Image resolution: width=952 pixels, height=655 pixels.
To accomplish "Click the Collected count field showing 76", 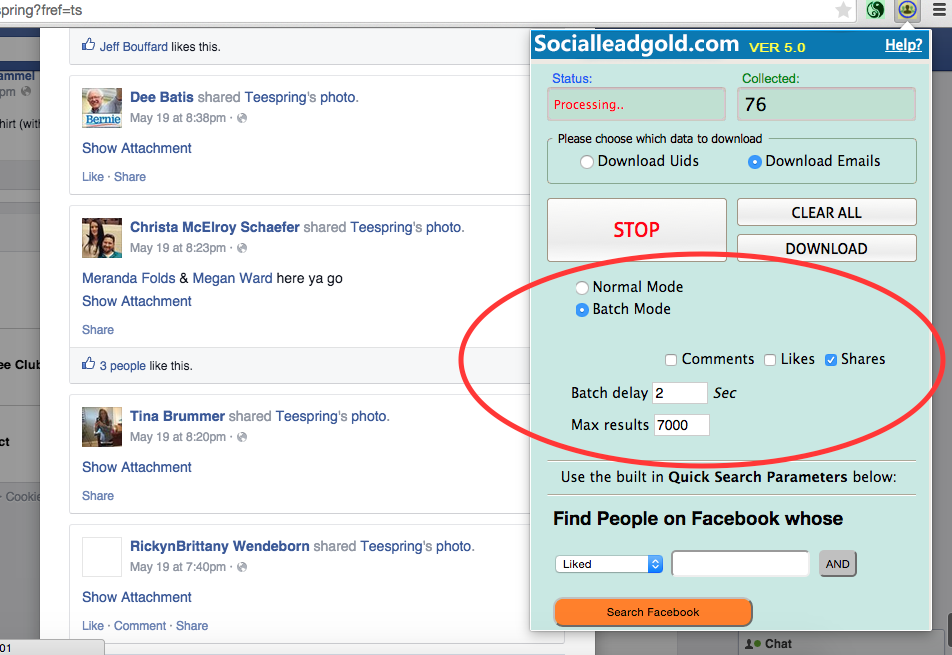I will (826, 104).
